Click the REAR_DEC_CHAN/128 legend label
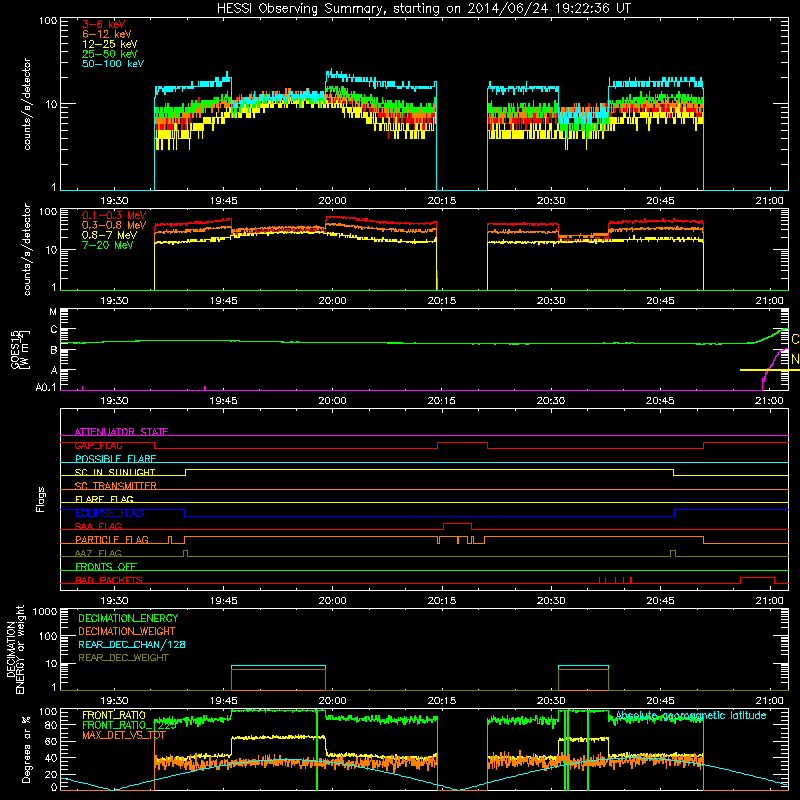 [132, 644]
